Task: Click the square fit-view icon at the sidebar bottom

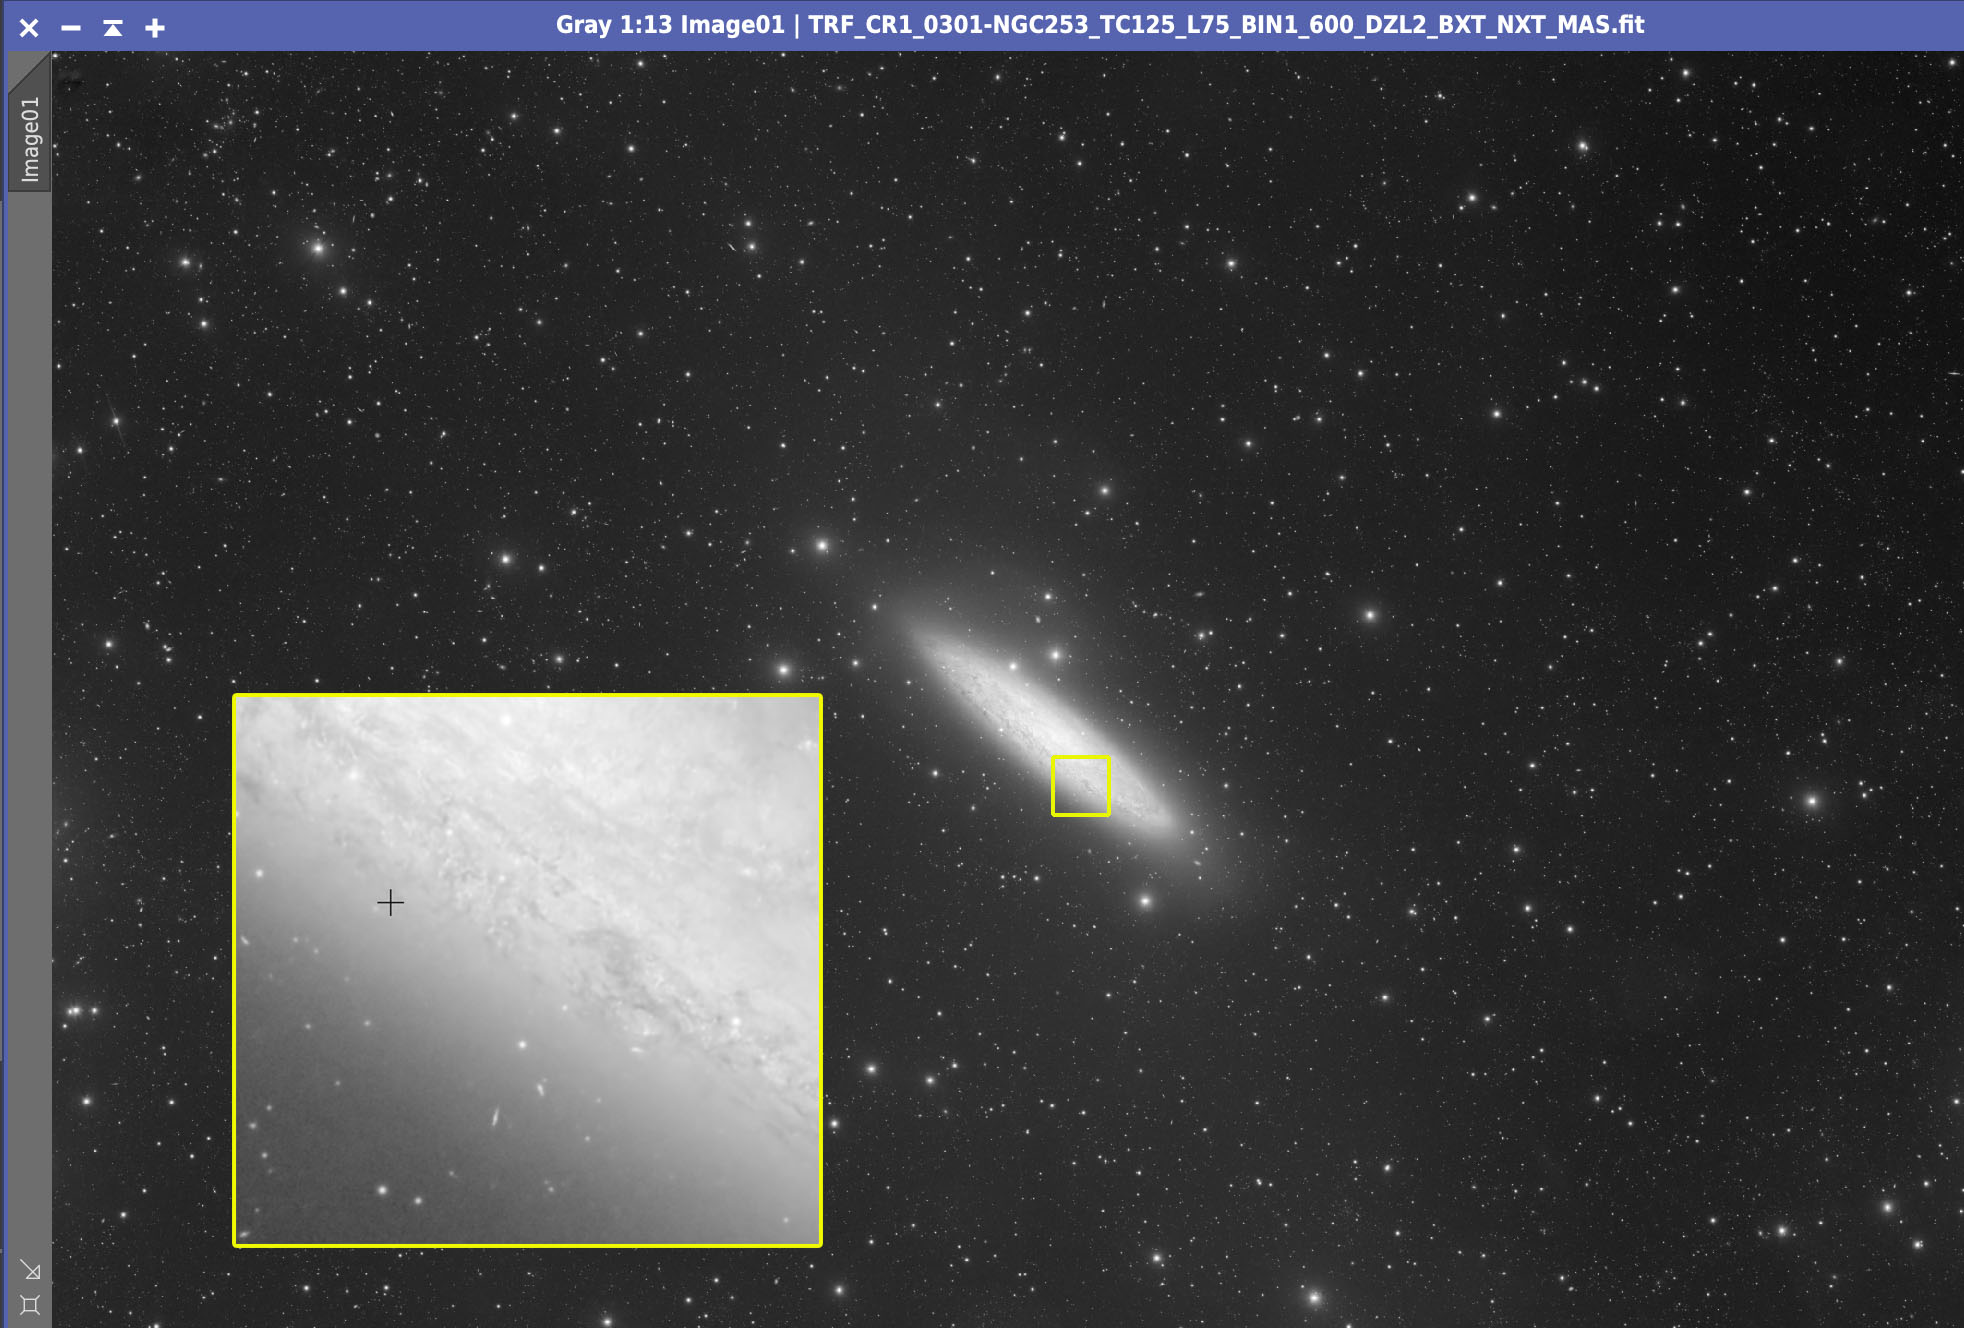Action: [30, 1305]
